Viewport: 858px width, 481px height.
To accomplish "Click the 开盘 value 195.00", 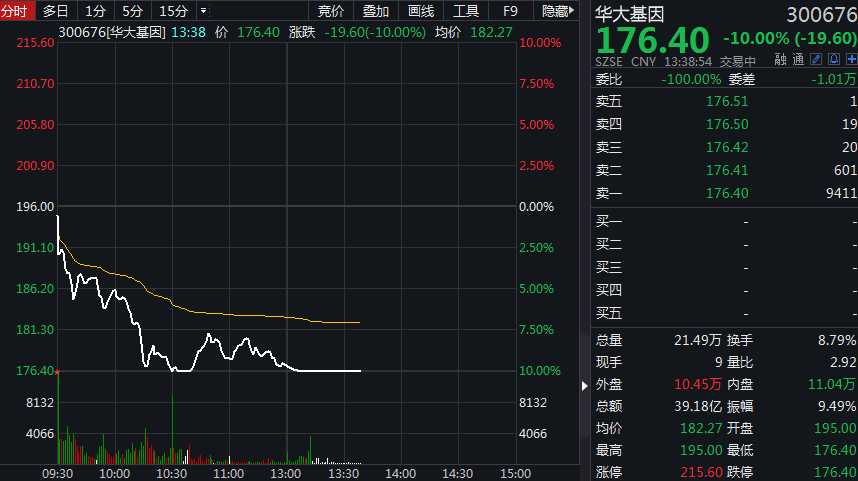I will pyautogui.click(x=835, y=428).
